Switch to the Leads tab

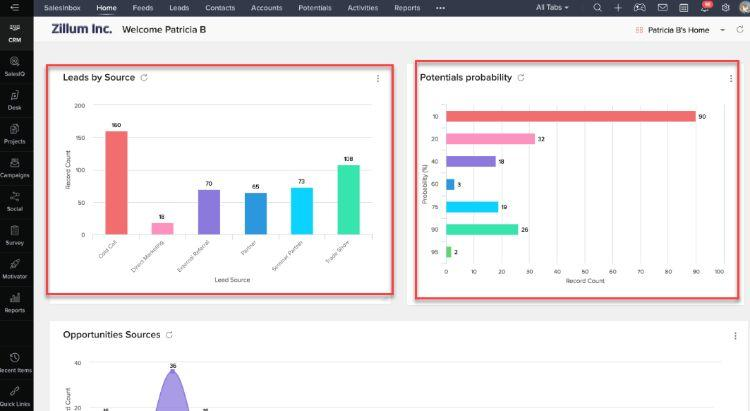pos(179,8)
